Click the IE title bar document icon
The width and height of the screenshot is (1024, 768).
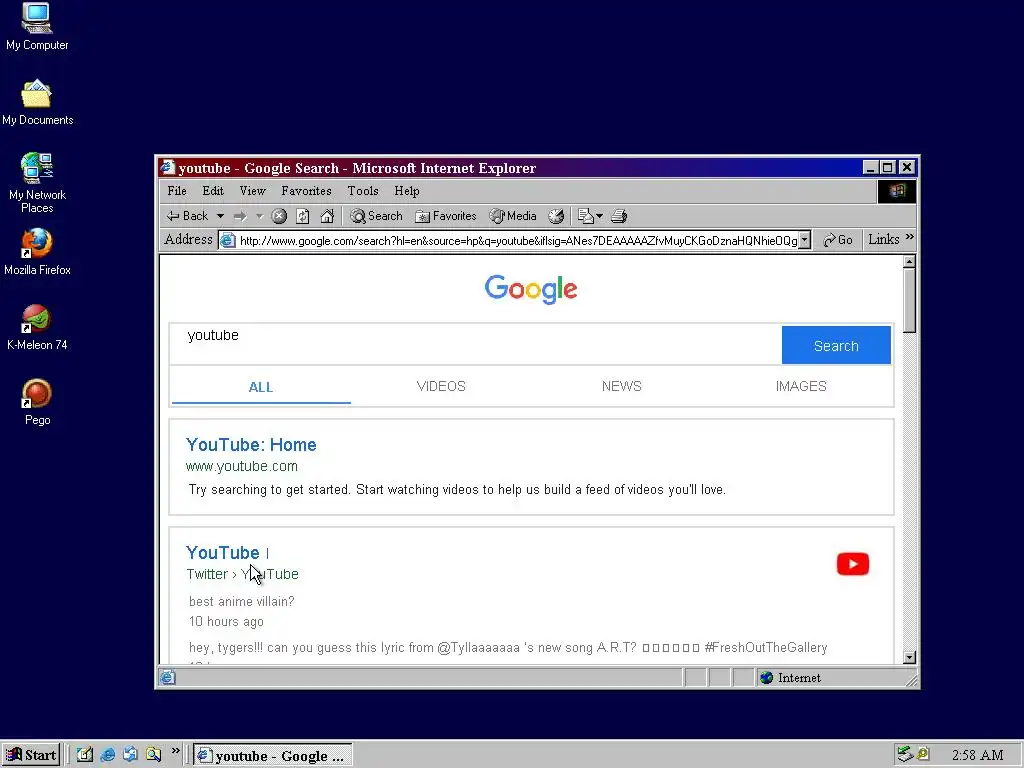(x=168, y=167)
